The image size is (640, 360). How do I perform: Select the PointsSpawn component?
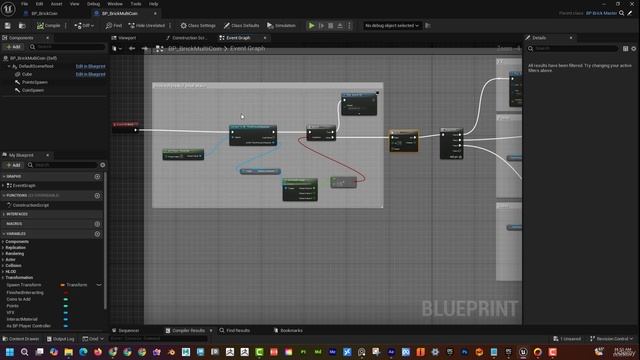pos(35,82)
